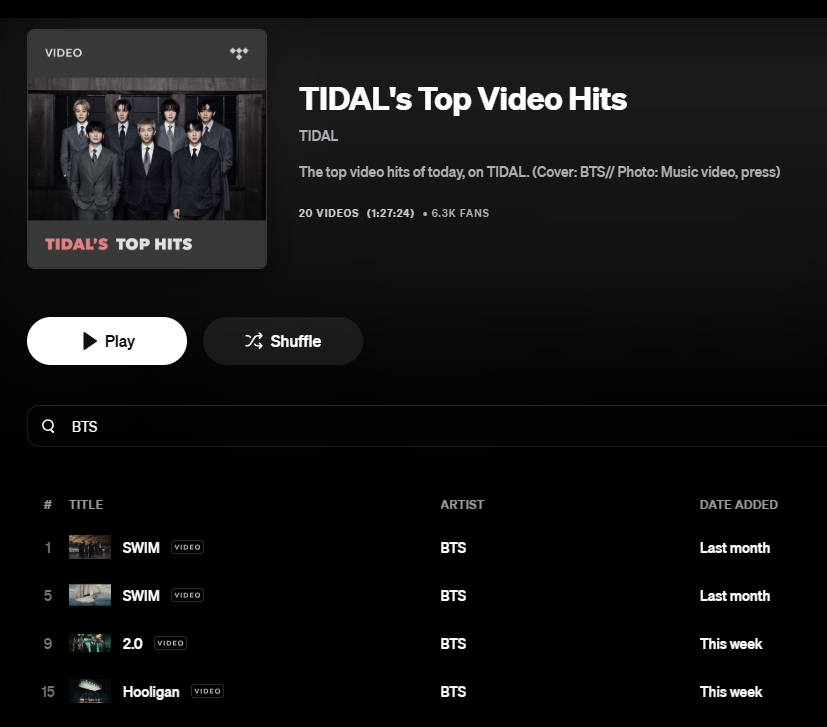Click the Shuffle crossed-arrows icon
This screenshot has height=727, width=827.
256,340
